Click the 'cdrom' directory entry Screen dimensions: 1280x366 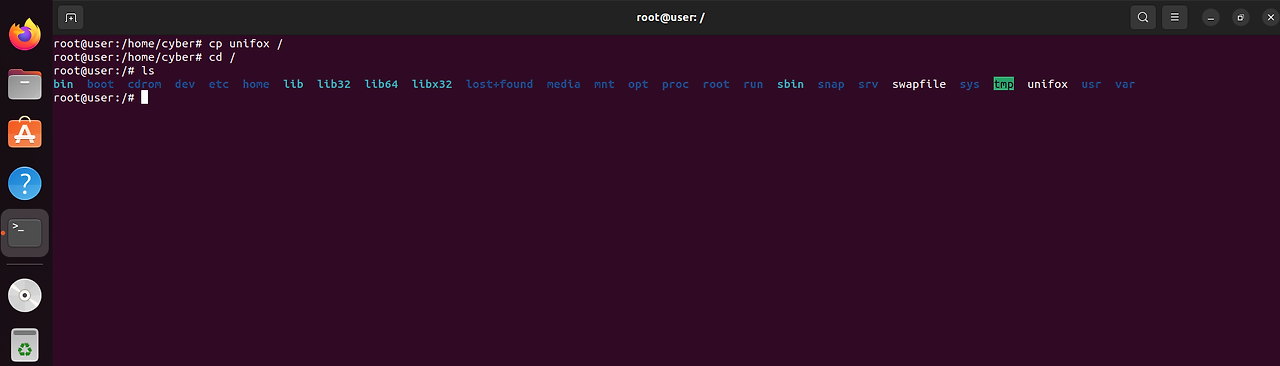pyautogui.click(x=144, y=84)
